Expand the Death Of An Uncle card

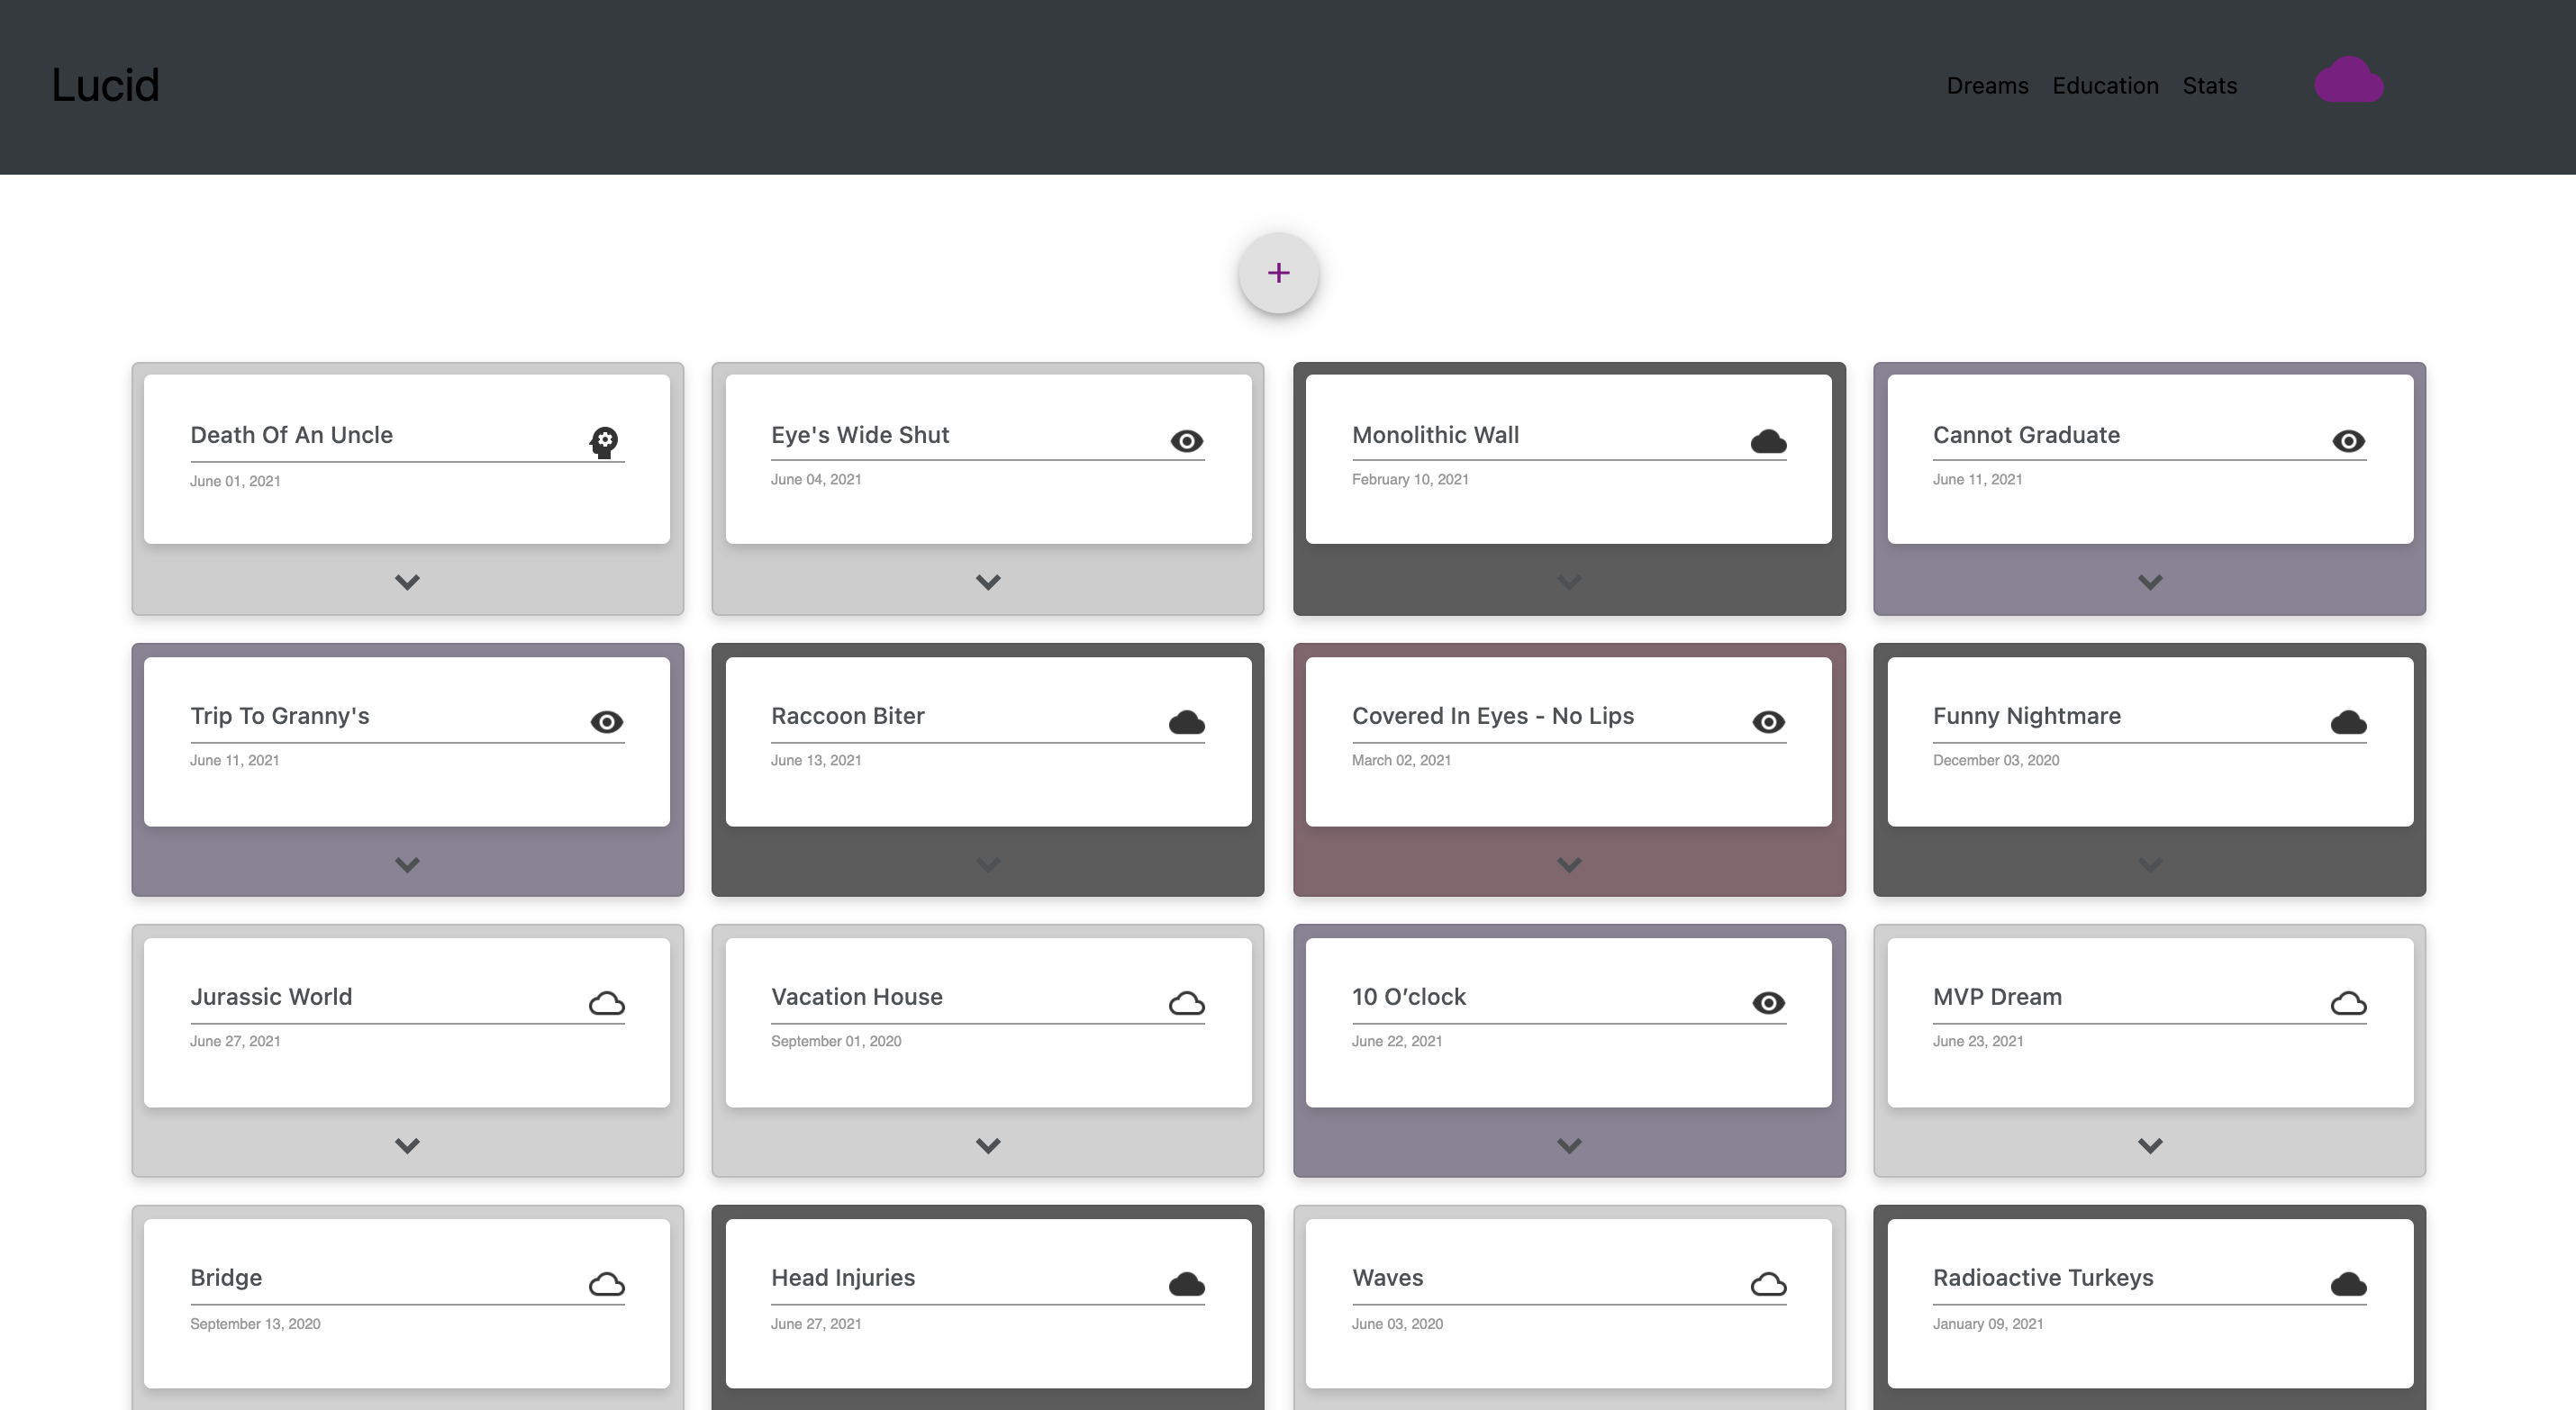click(407, 582)
